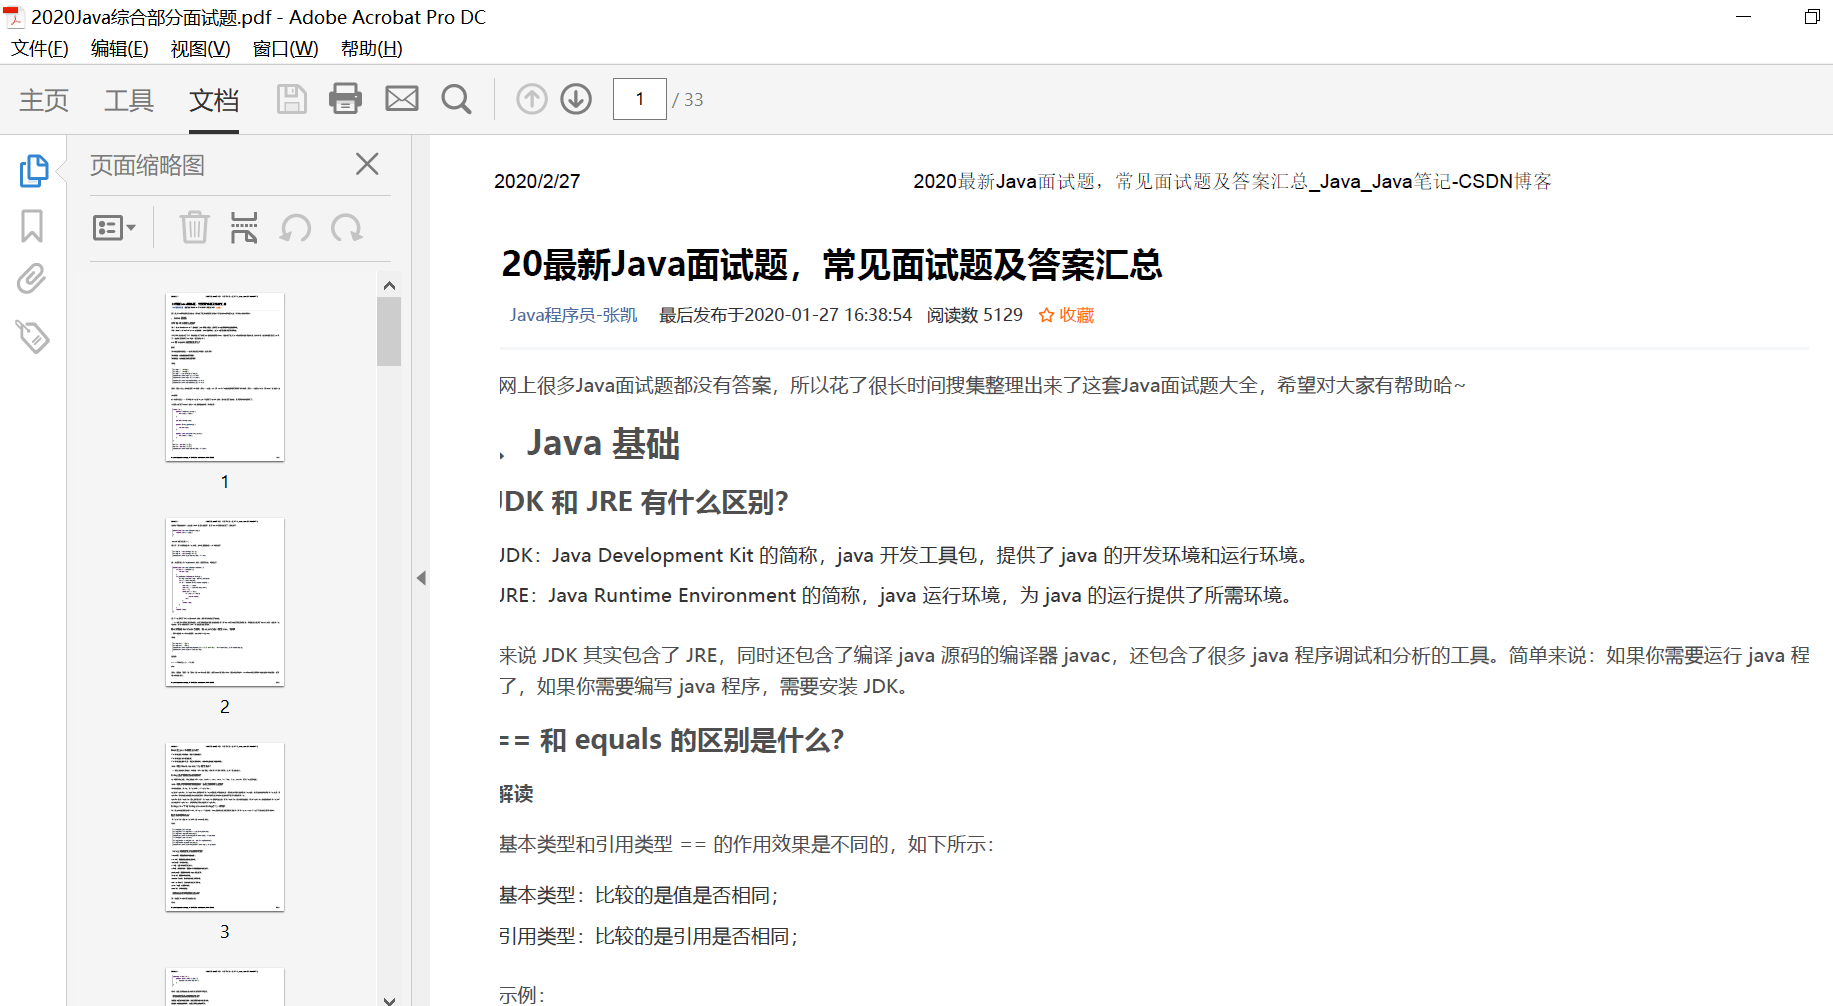This screenshot has width=1833, height=1006.
Task: Rotate page clockwise icon
Action: 347,228
